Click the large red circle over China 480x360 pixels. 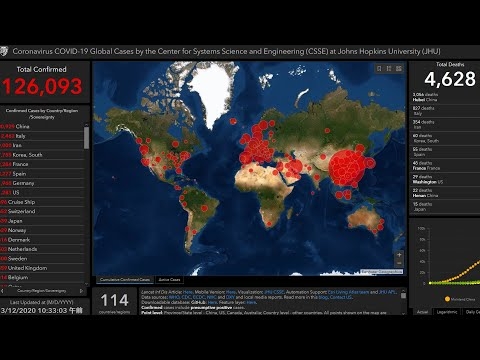click(x=347, y=168)
